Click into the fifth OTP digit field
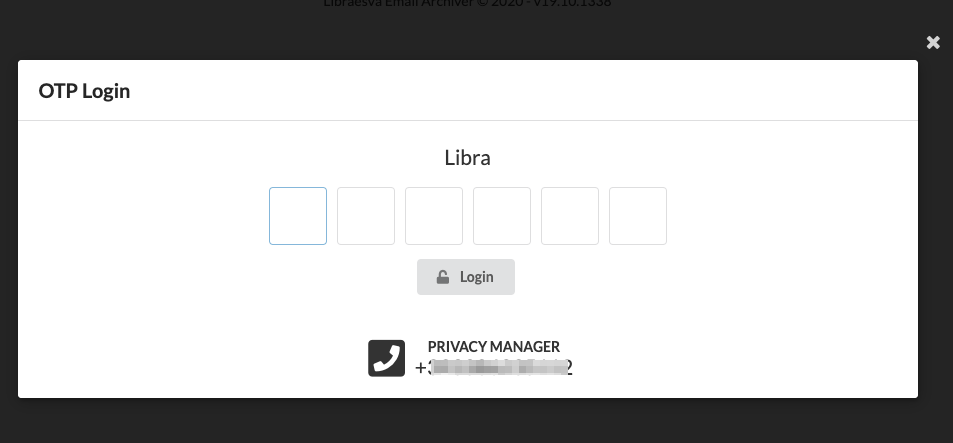The image size is (953, 443). tap(570, 216)
